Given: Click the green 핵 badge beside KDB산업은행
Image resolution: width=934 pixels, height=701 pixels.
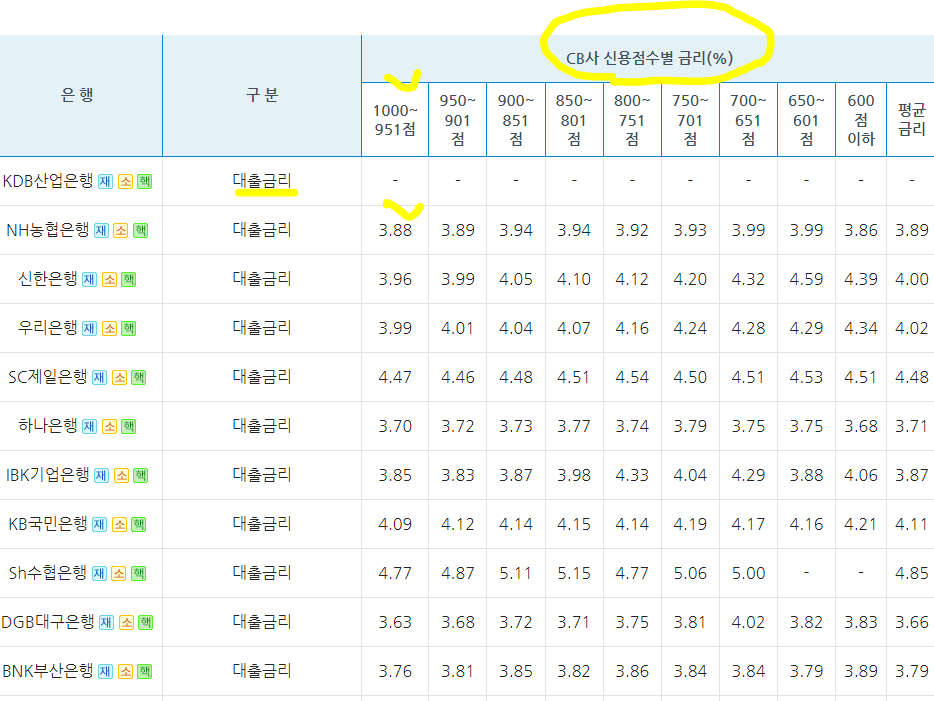Looking at the screenshot, I should point(145,182).
